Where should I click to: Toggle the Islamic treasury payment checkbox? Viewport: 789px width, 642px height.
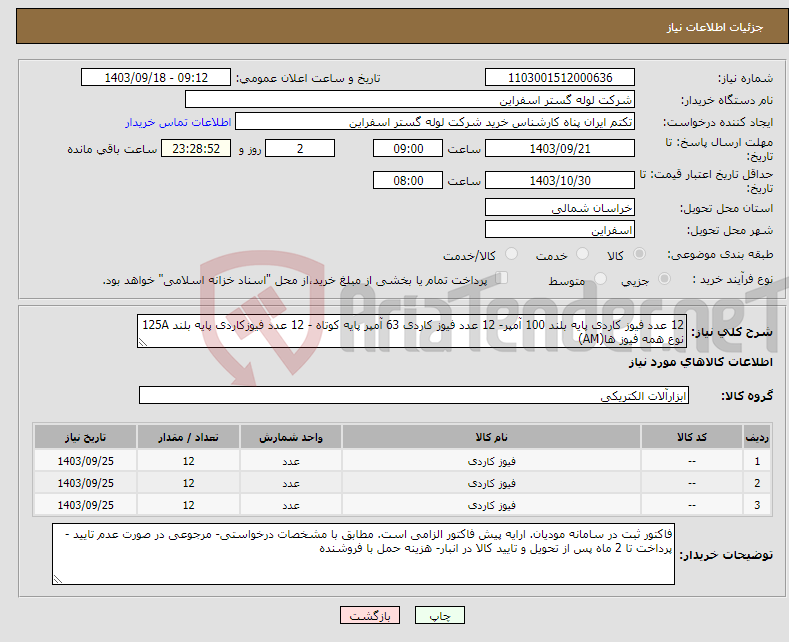(501, 278)
